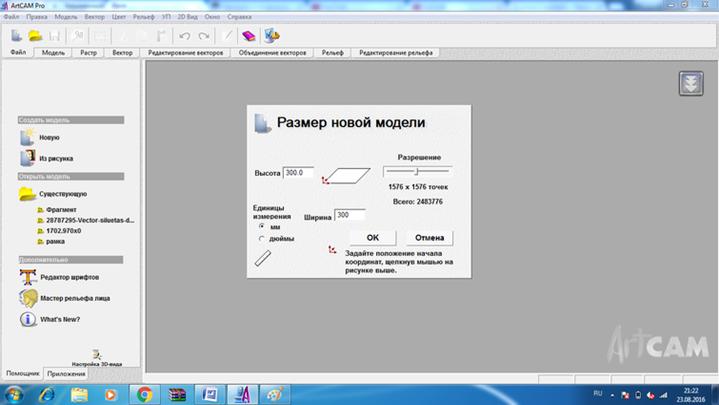The image size is (719, 405).
Task: Select мм units radio button
Action: point(262,226)
